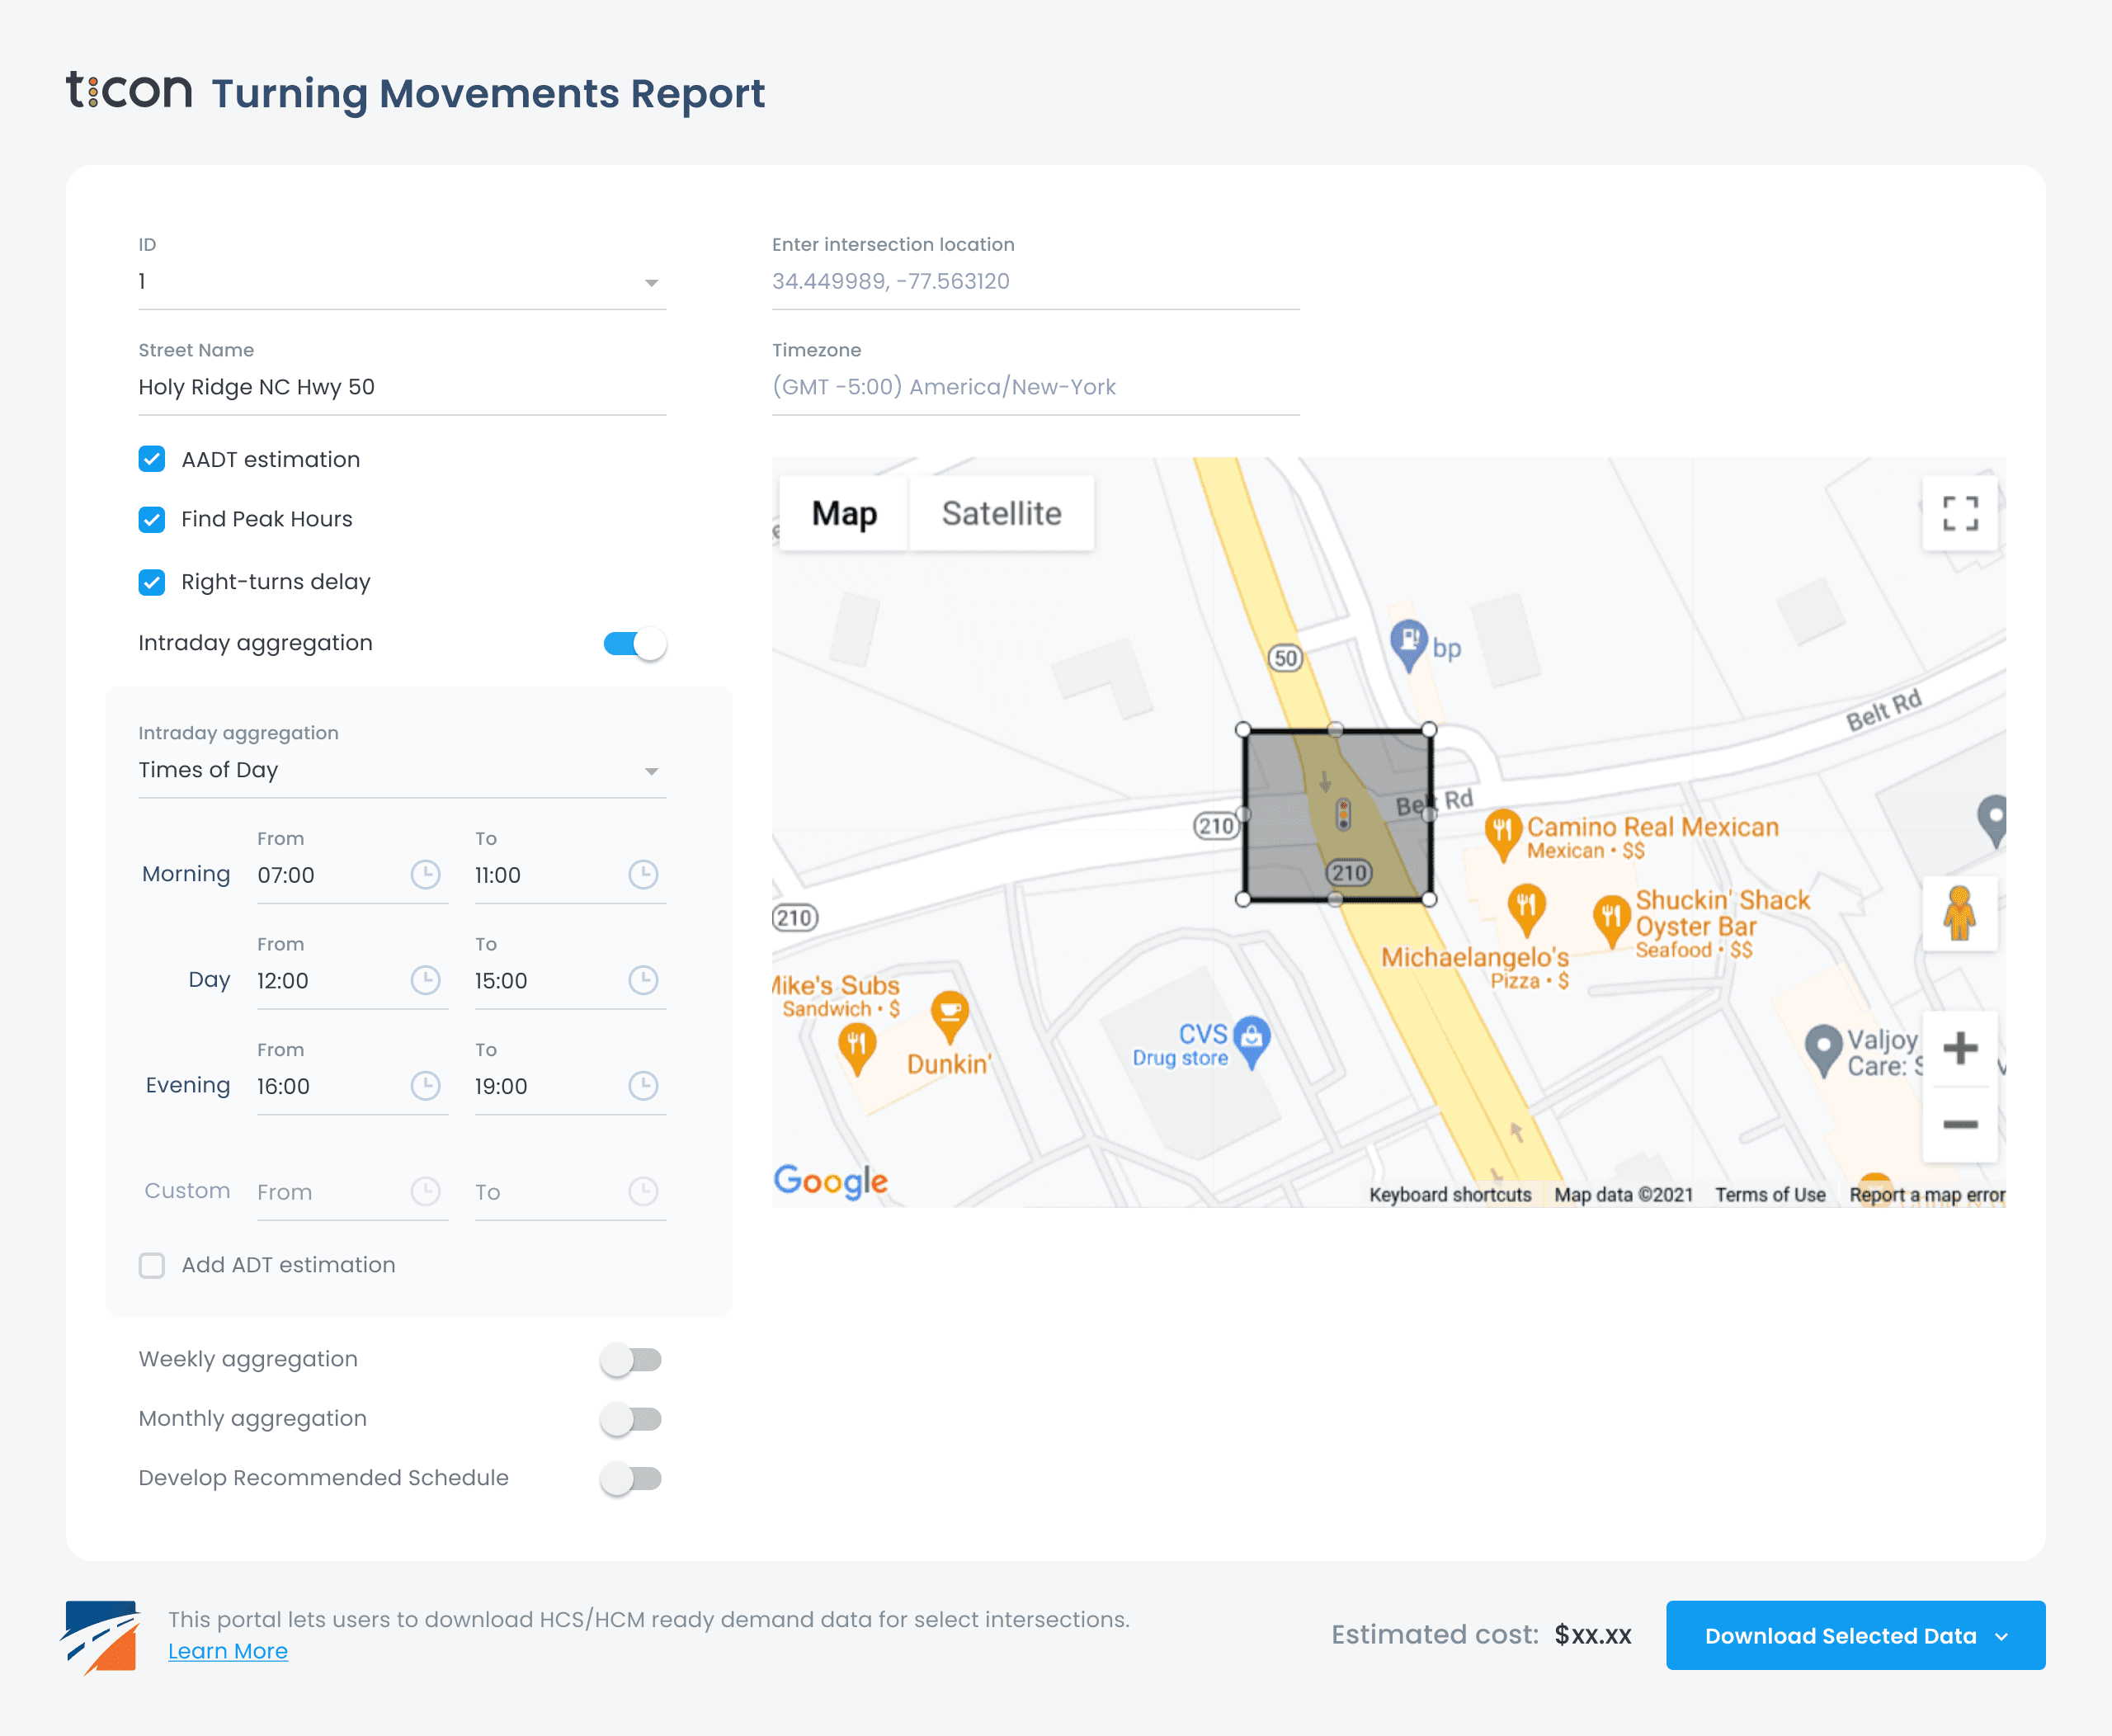Enable Weekly aggregation toggle
This screenshot has width=2112, height=1736.
pos(631,1359)
